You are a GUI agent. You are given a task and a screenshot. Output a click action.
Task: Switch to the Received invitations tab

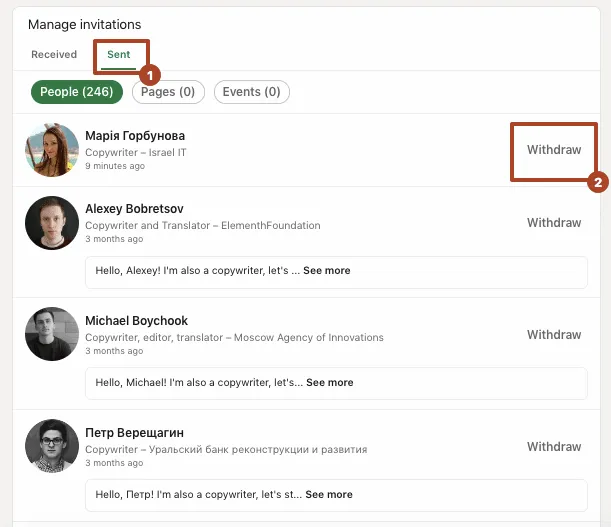pos(54,54)
